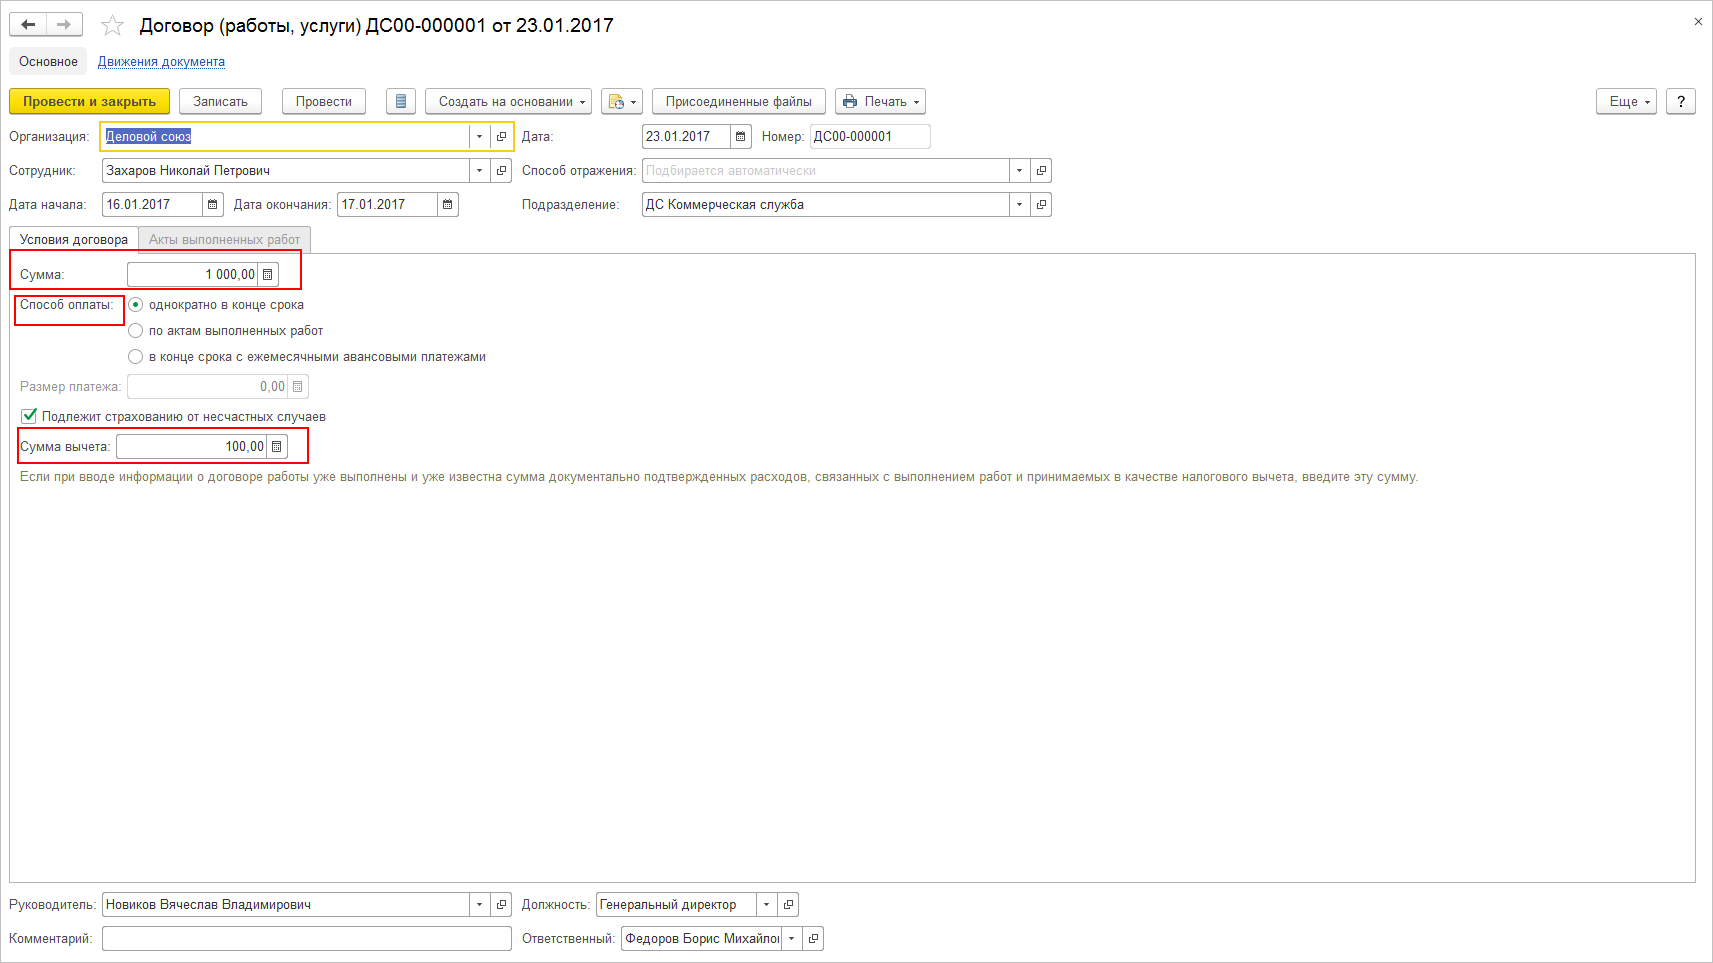
Task: Select однократно в конце срока payment option
Action: pos(136,305)
